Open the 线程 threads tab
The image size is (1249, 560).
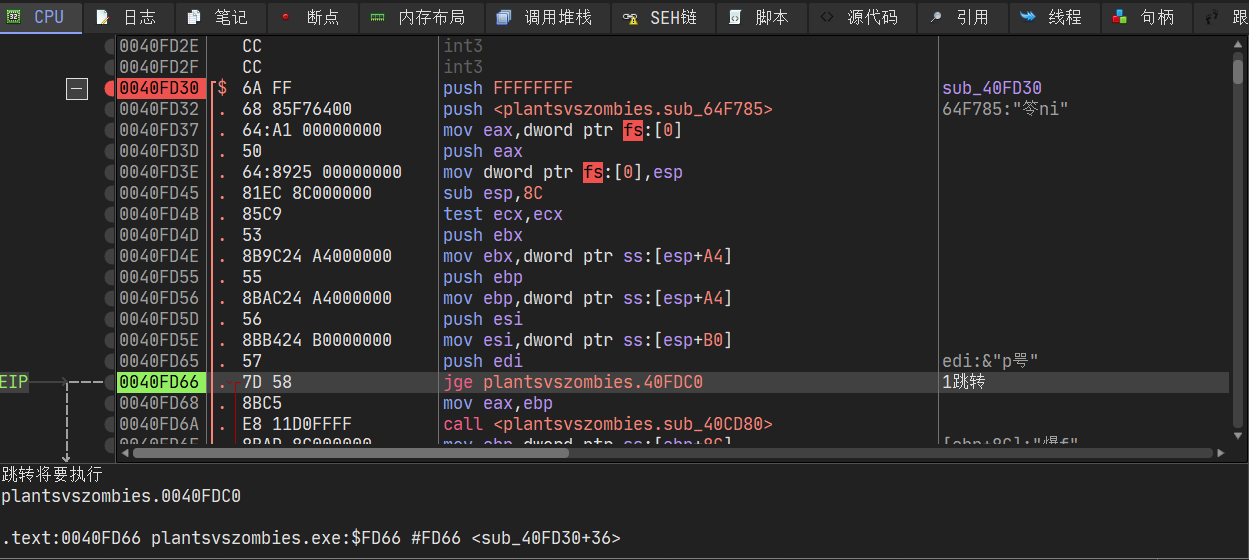click(x=1053, y=17)
